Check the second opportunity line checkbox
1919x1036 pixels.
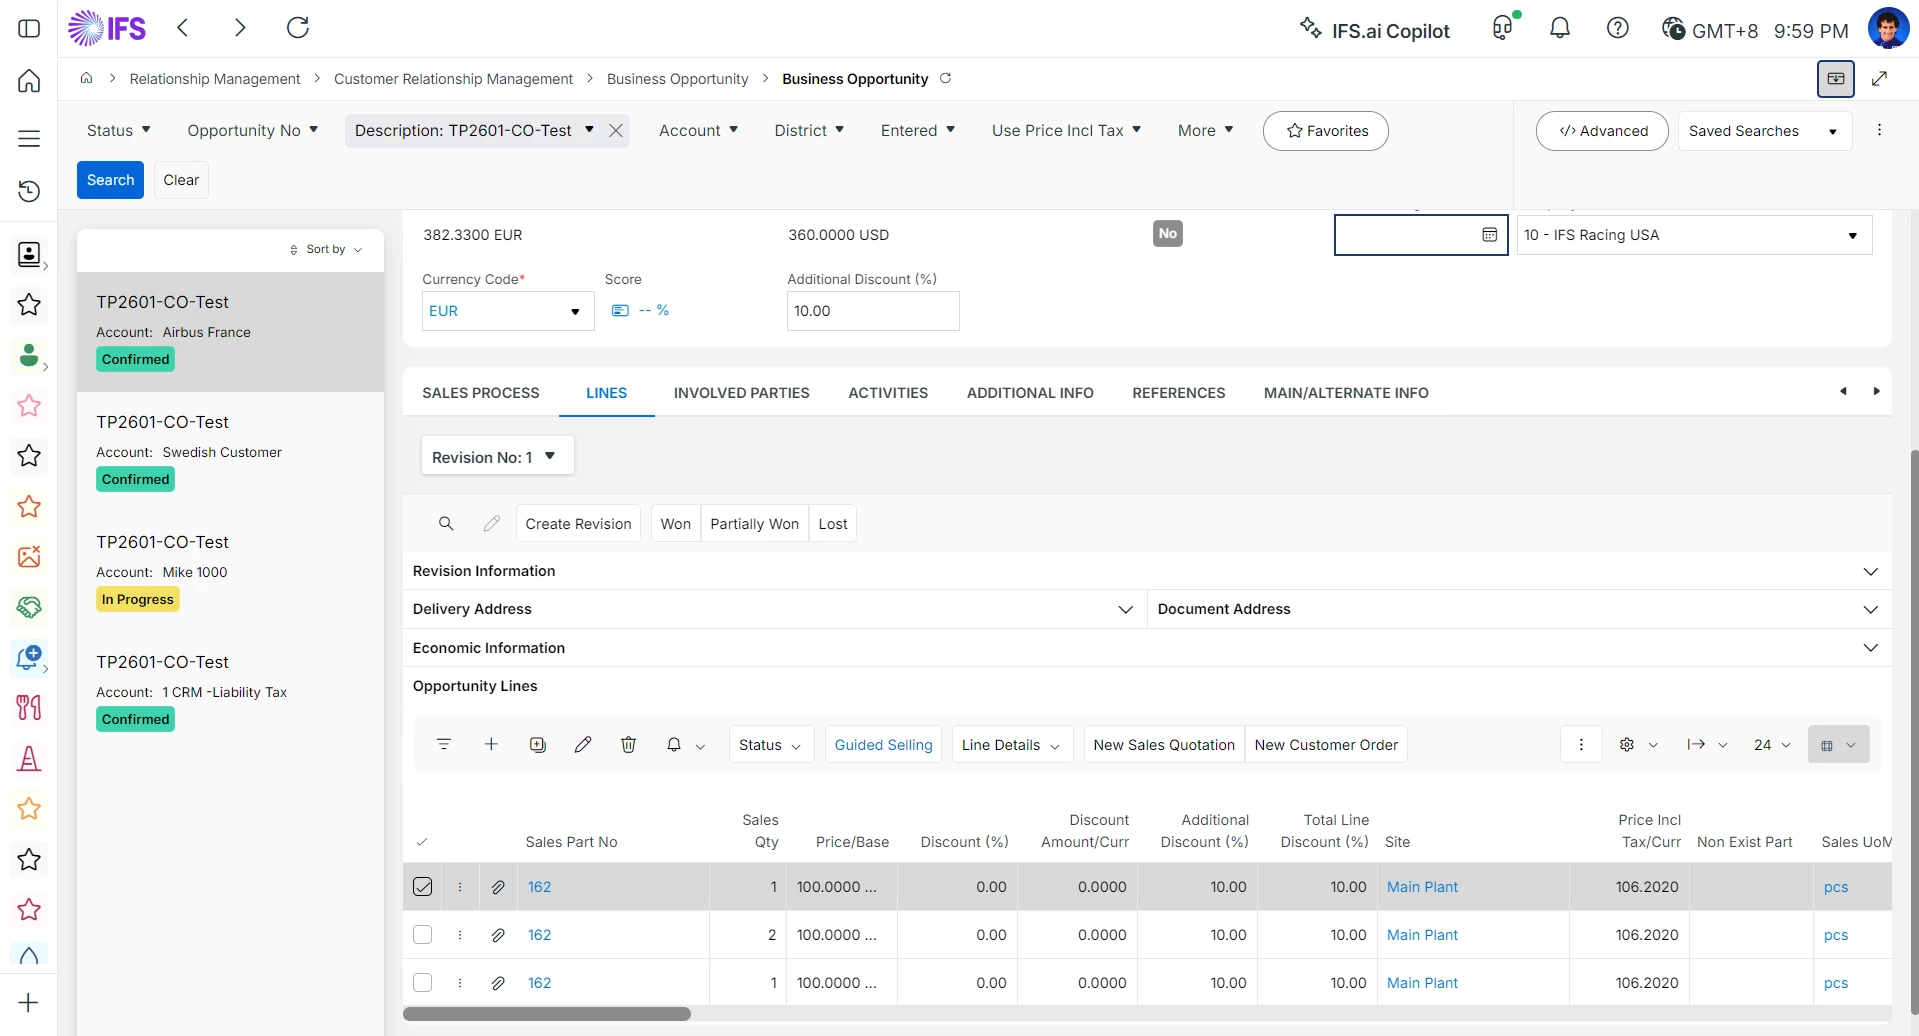pyautogui.click(x=423, y=935)
